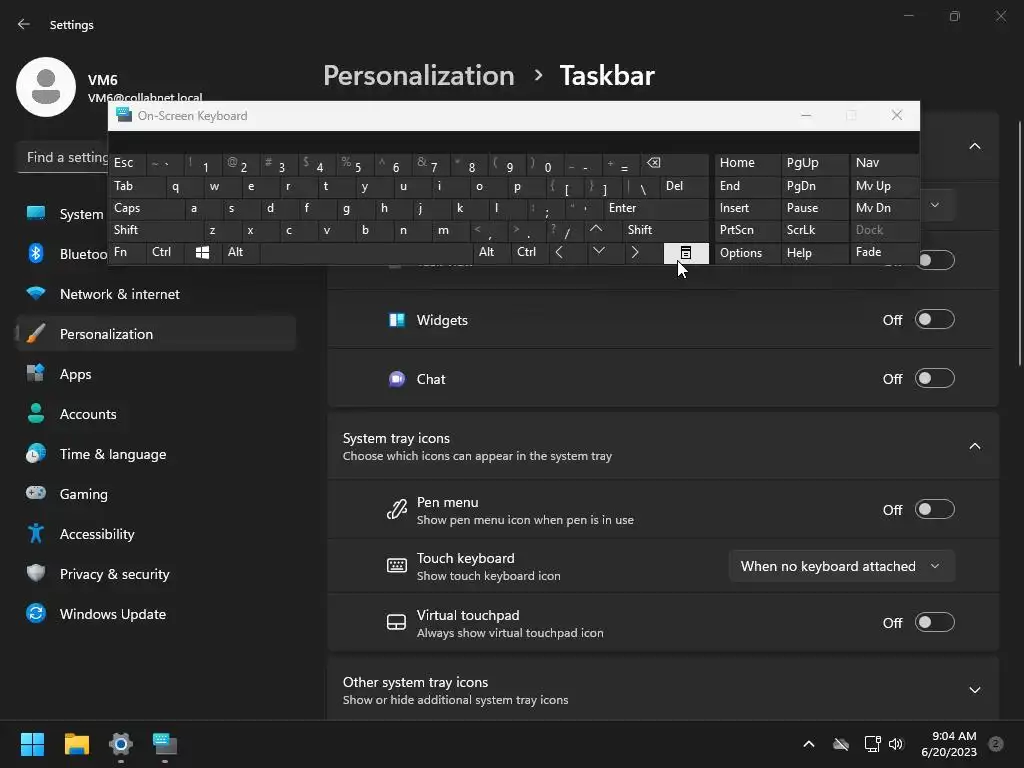This screenshot has width=1024, height=768.
Task: Click Esc key on on-screen keyboard
Action: click(x=127, y=163)
